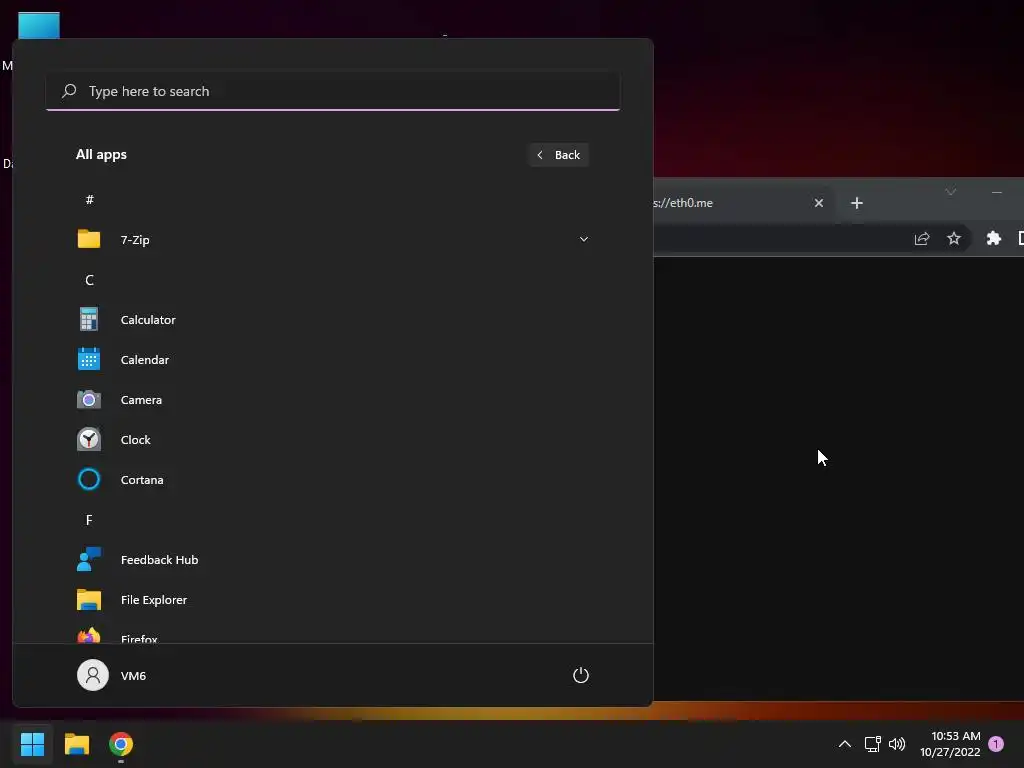Screen dimensions: 1024x768
Task: Open File Explorer from the taskbar
Action: coord(76,744)
